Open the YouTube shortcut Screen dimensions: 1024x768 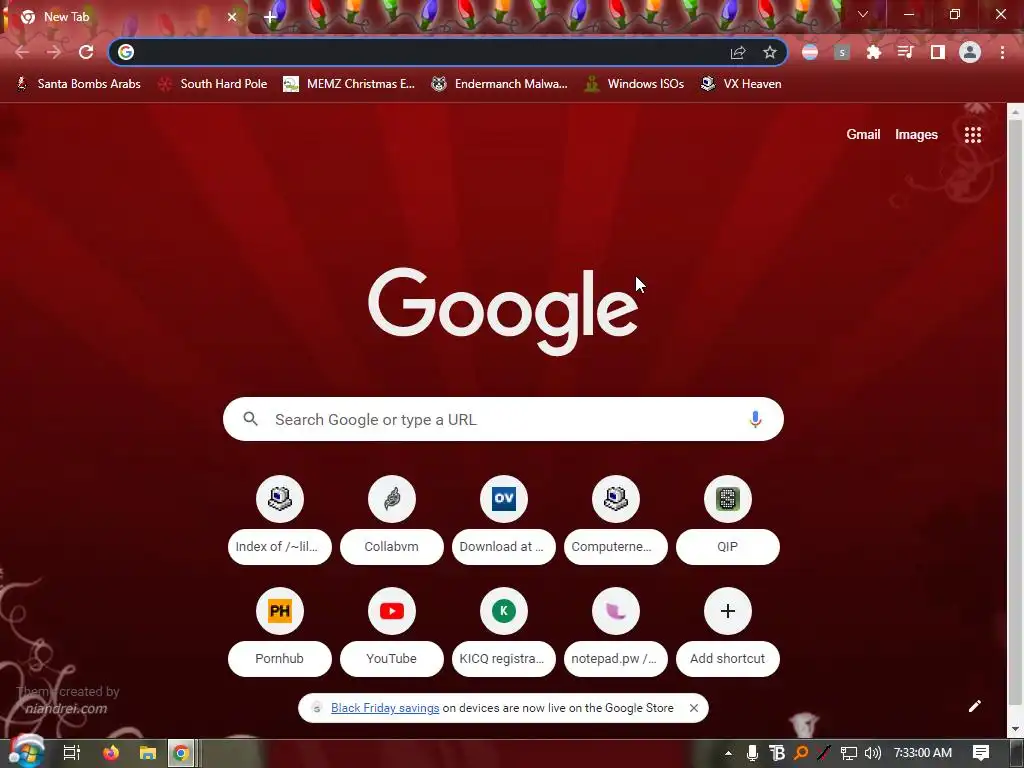coord(392,632)
